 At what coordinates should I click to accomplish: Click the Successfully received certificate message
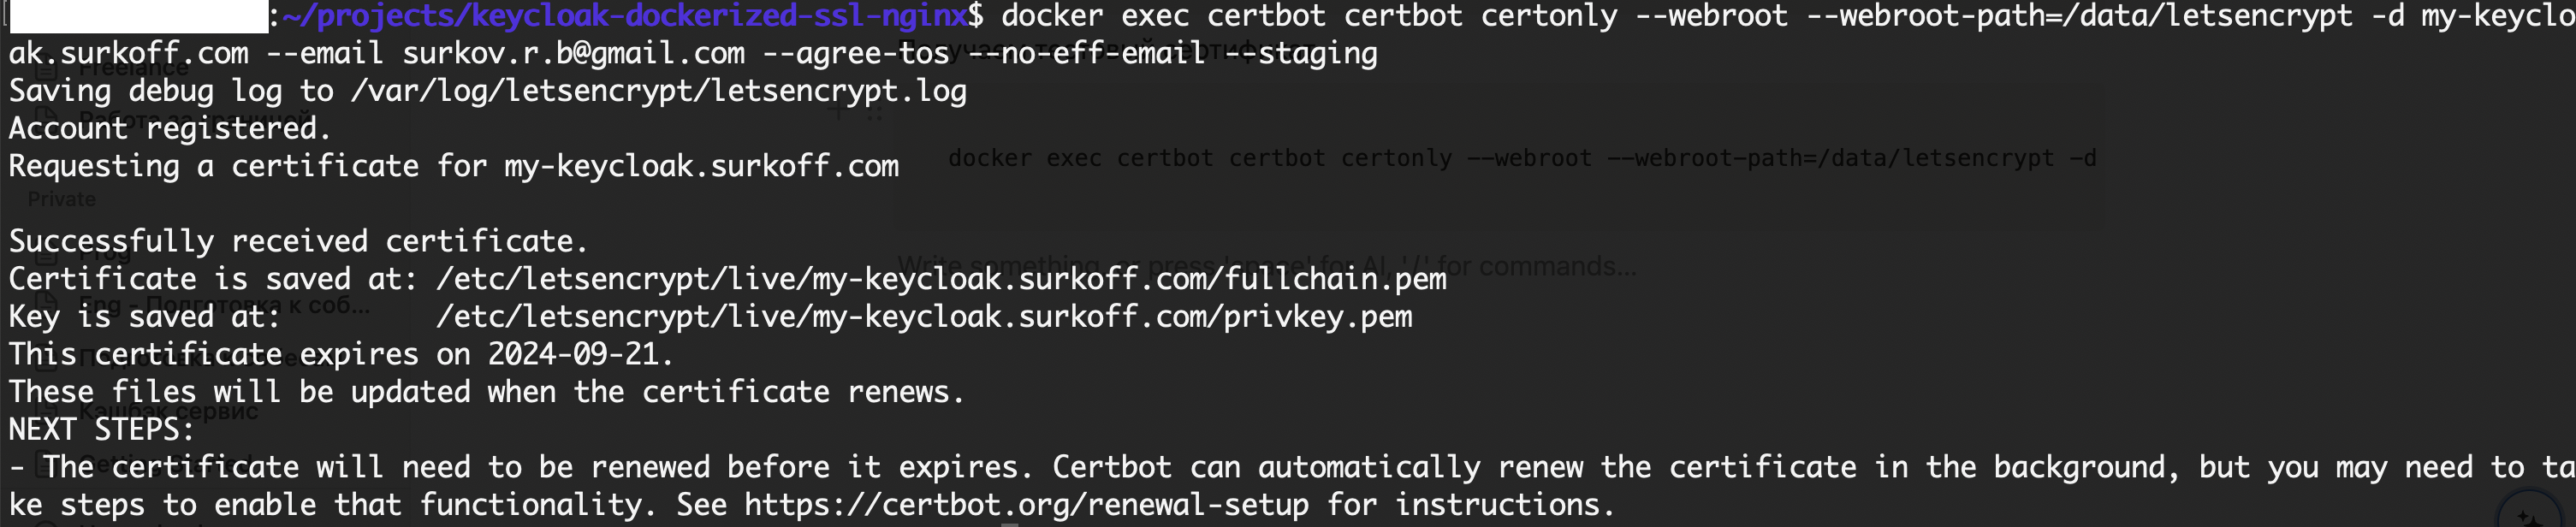[298, 241]
